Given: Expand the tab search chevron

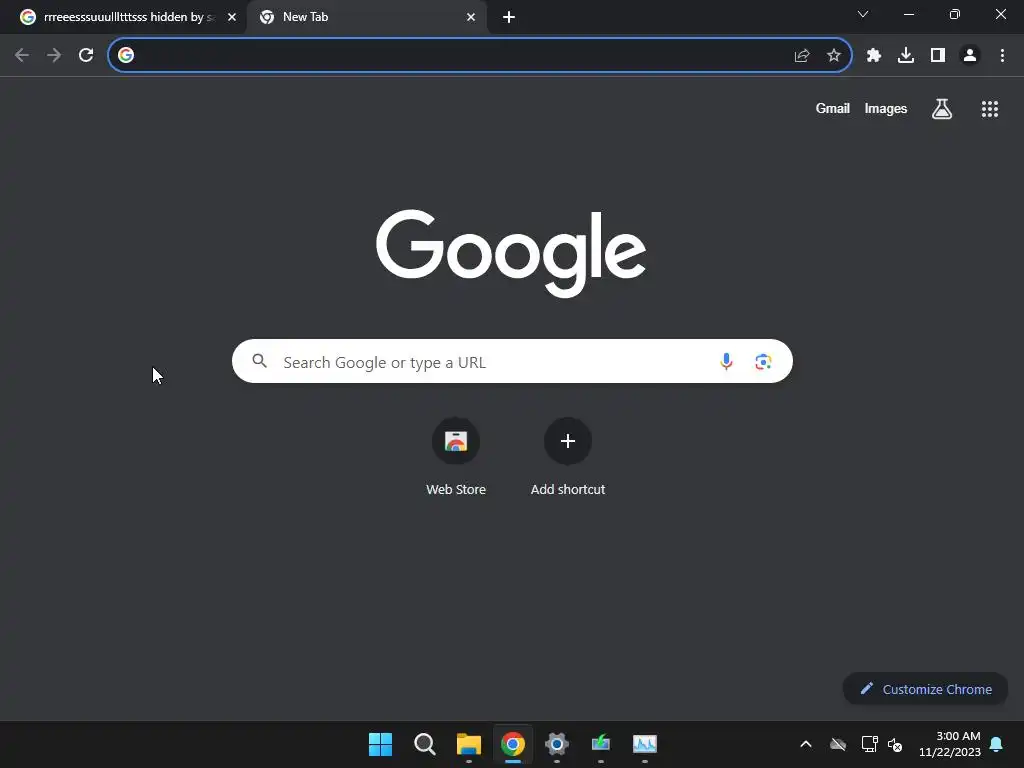Looking at the screenshot, I should coord(863,14).
